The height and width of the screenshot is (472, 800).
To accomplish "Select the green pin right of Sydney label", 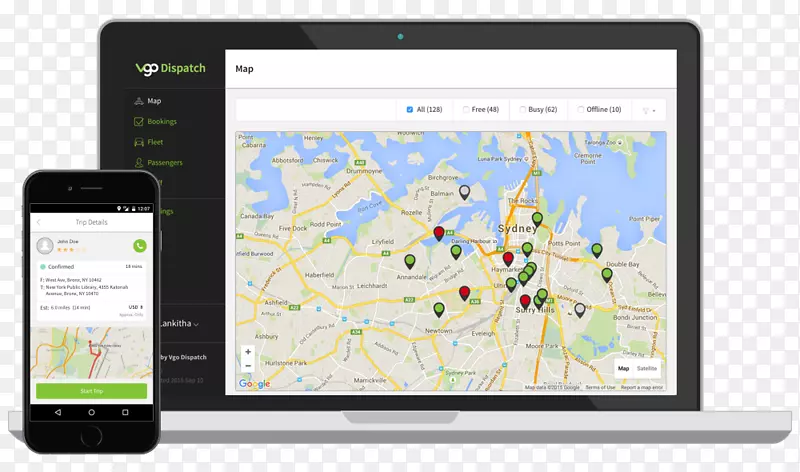I will coord(537,218).
